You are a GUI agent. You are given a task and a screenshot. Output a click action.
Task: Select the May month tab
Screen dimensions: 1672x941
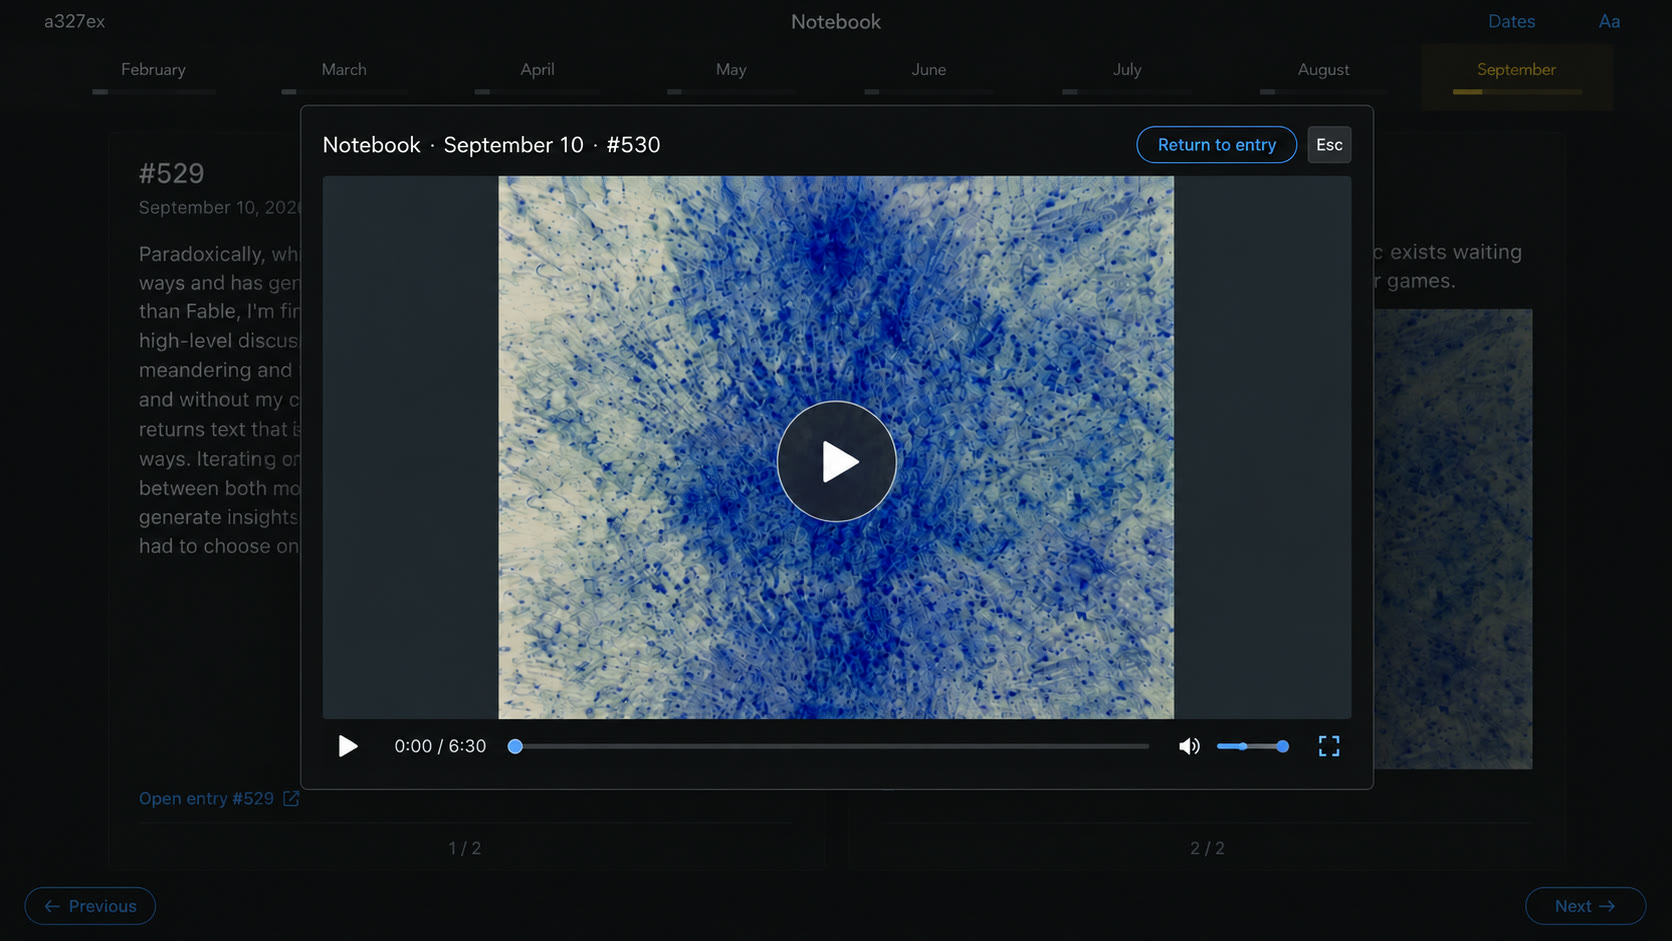click(x=731, y=70)
